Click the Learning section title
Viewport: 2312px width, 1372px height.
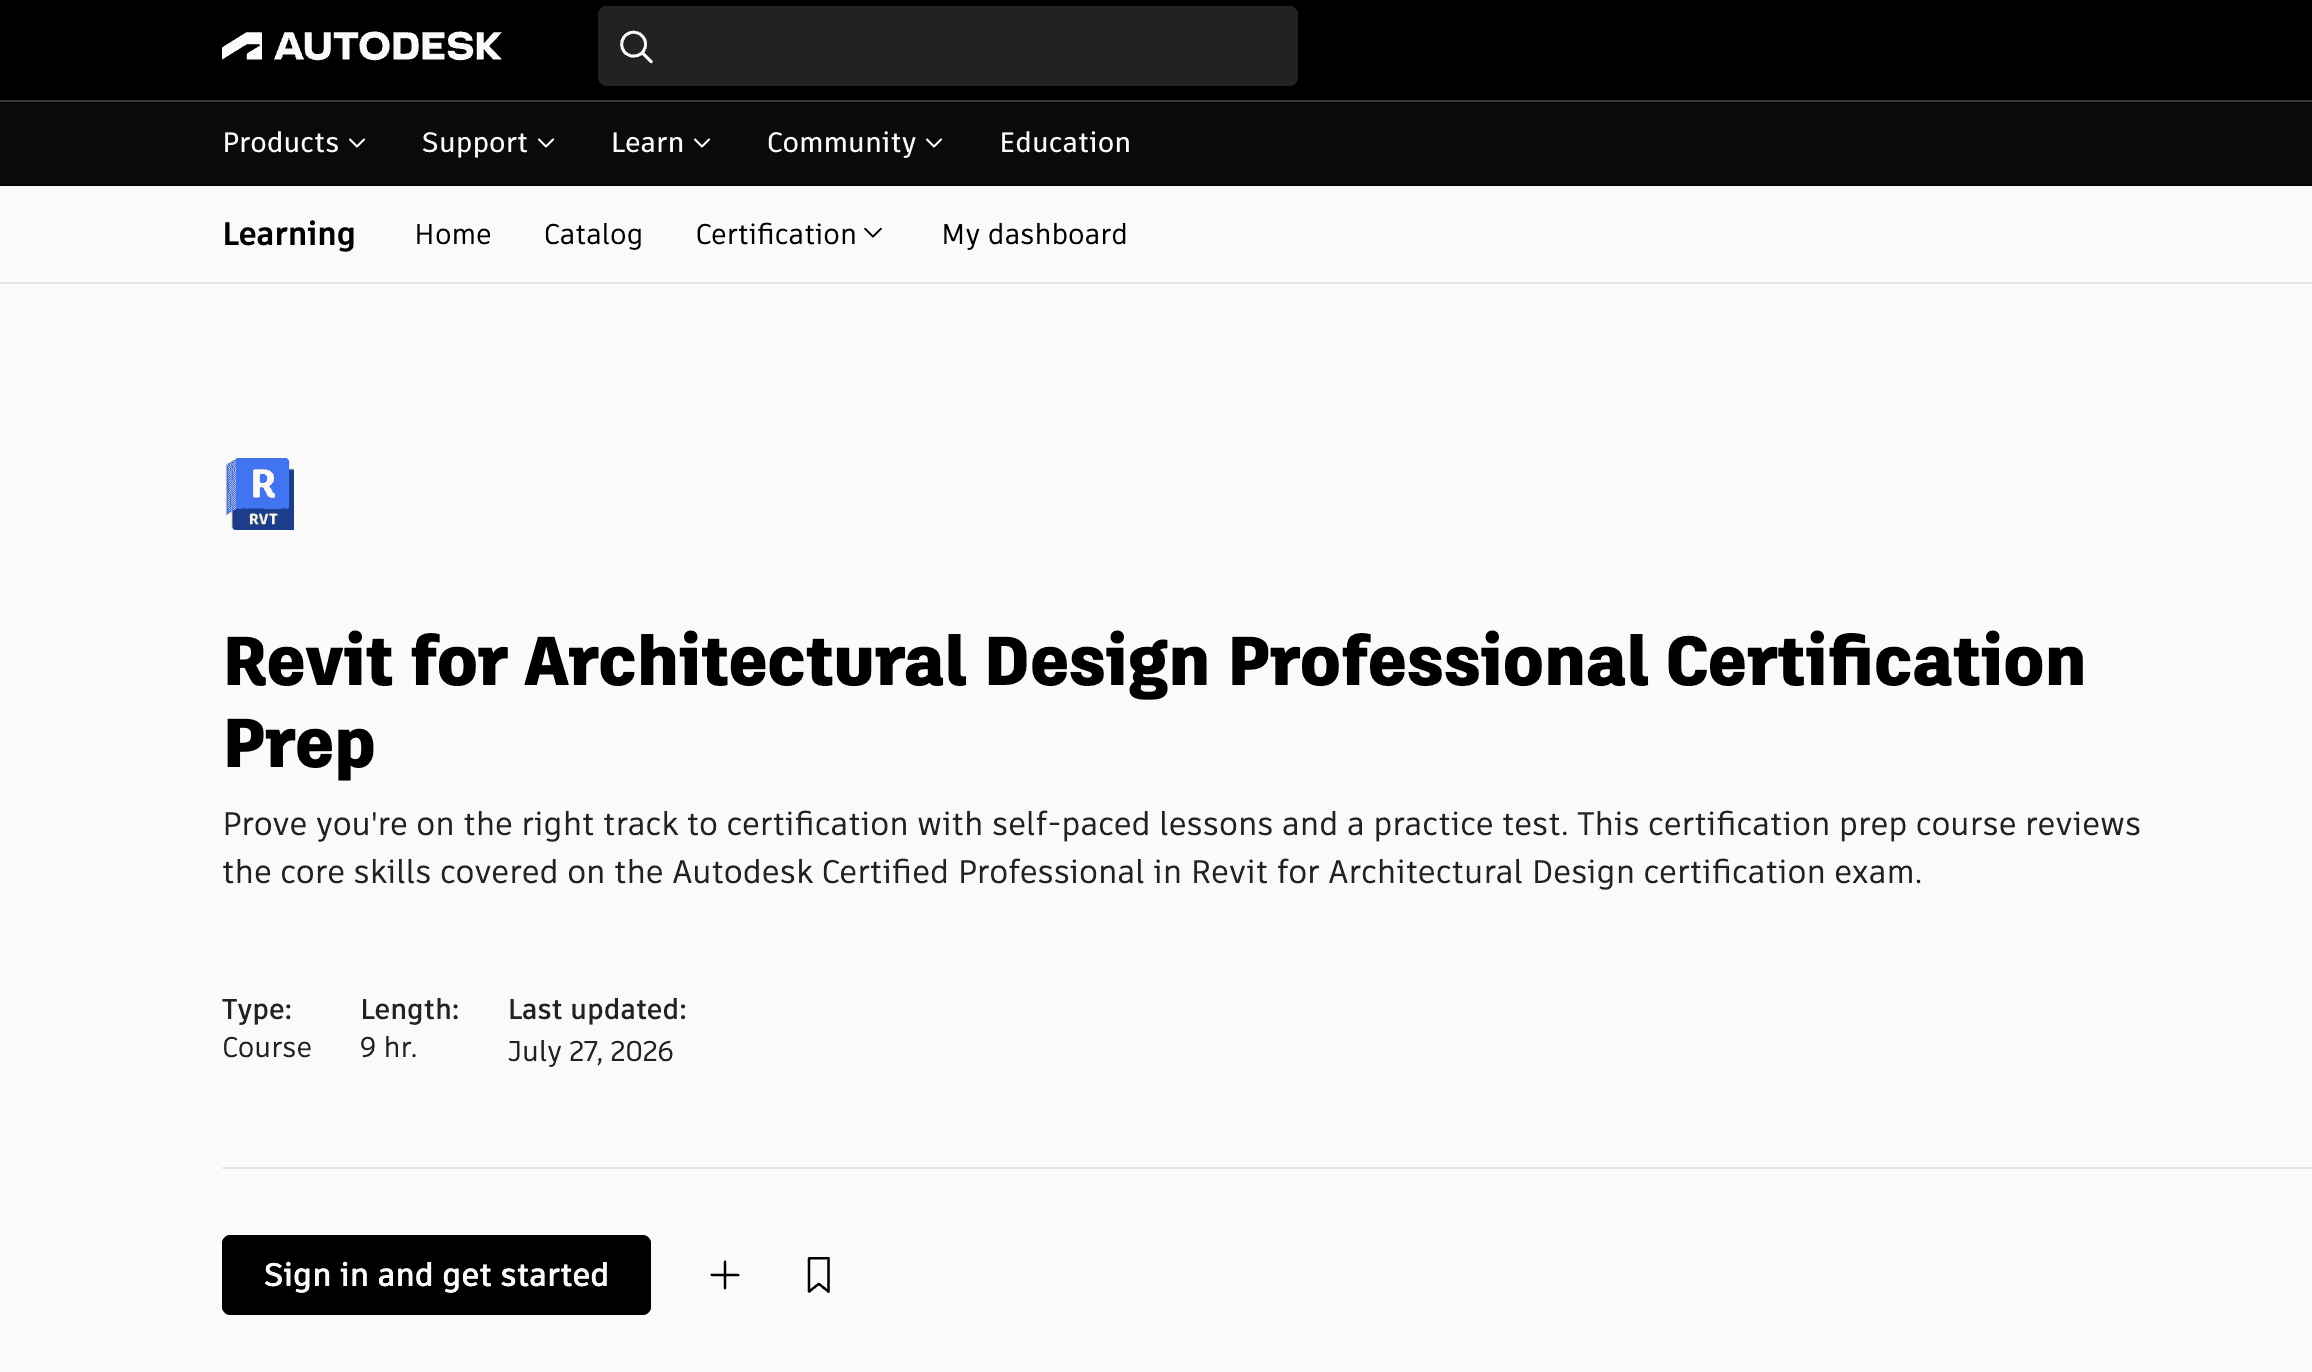pyautogui.click(x=289, y=234)
